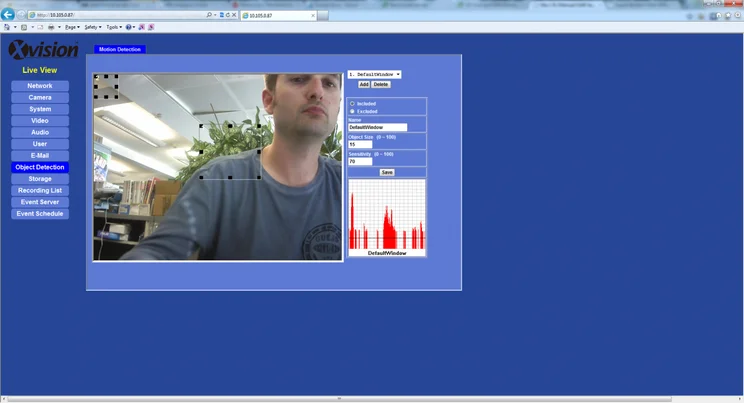Expand the DefaultWindow dropdown list

(374, 75)
